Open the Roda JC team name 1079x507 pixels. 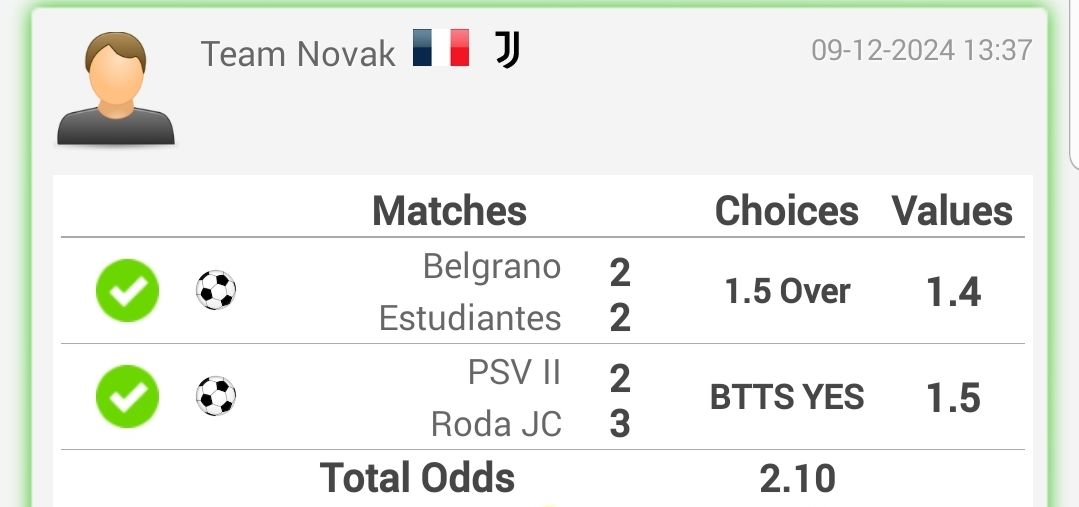[x=496, y=424]
